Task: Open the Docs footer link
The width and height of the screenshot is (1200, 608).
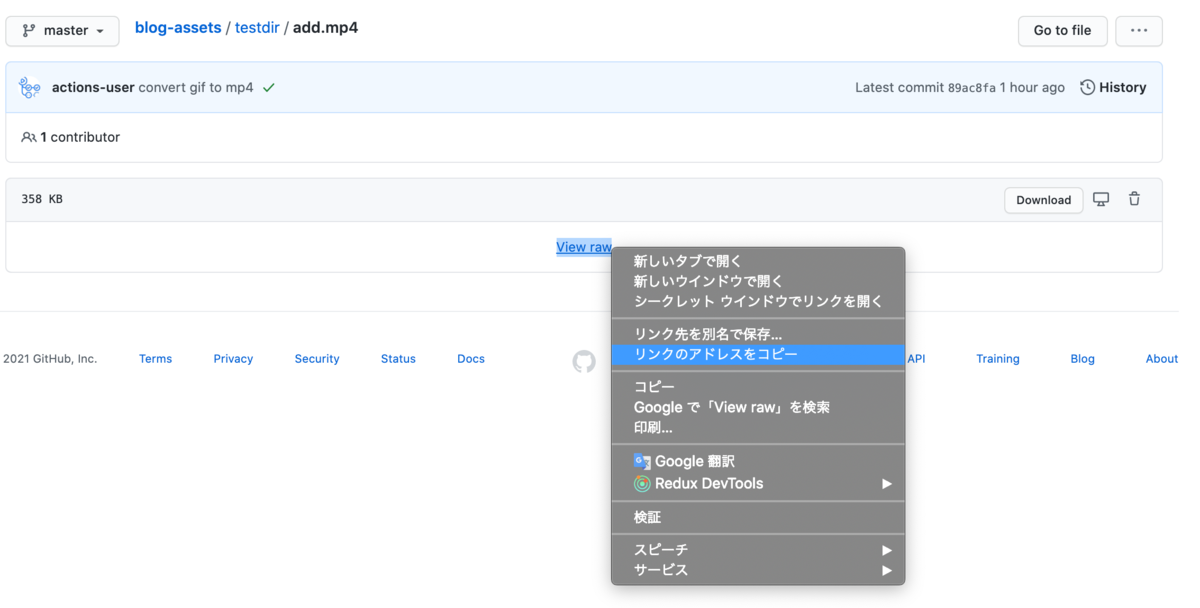Action: [471, 359]
